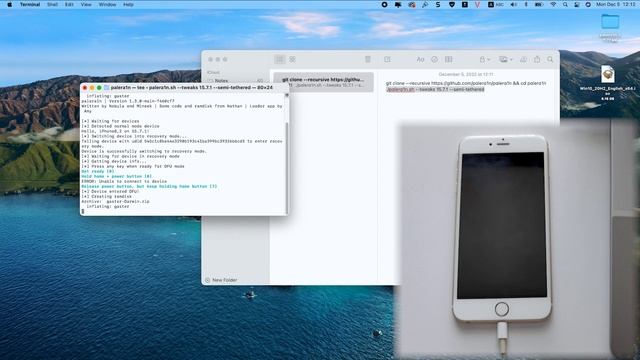The height and width of the screenshot is (360, 640).
Task: Click the 'Get ready (0)' line in Terminal
Action: [98, 171]
